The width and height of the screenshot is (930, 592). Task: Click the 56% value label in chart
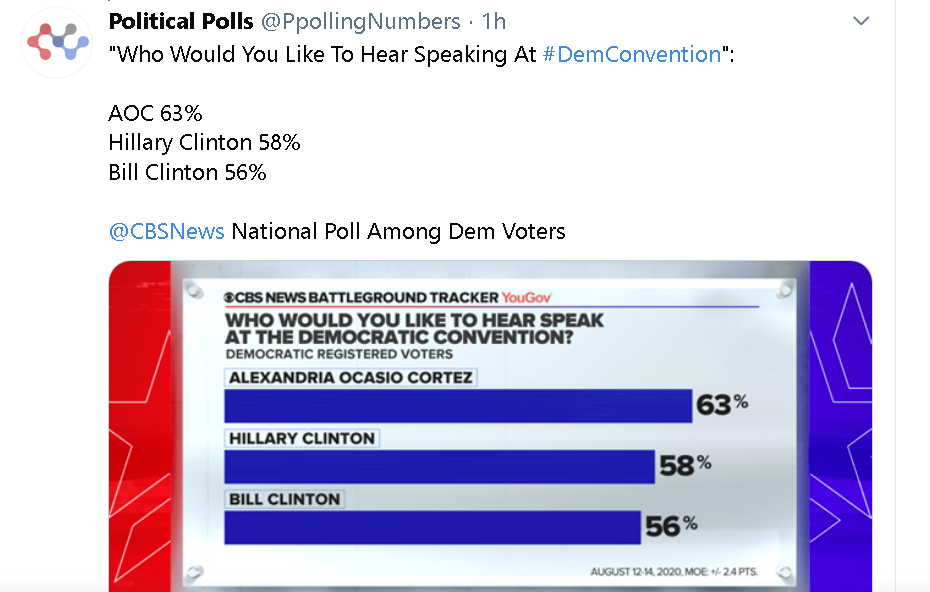[x=671, y=526]
